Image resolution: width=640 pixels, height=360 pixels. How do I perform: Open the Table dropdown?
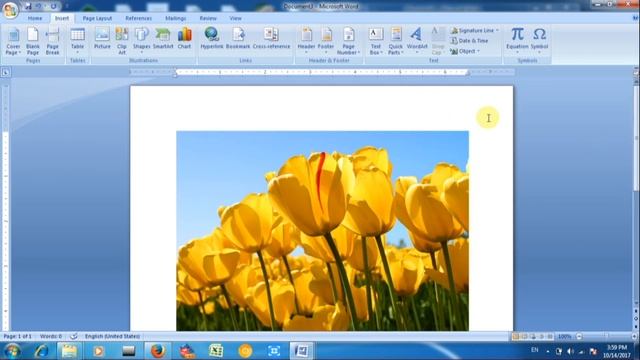coord(78,41)
